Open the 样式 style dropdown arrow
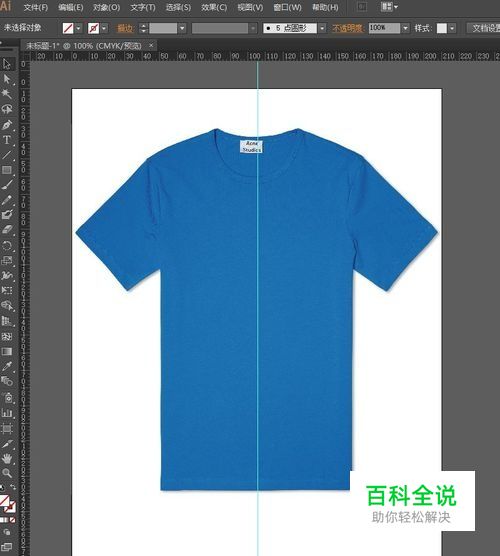Viewport: 500px width, 556px height. 452,28
